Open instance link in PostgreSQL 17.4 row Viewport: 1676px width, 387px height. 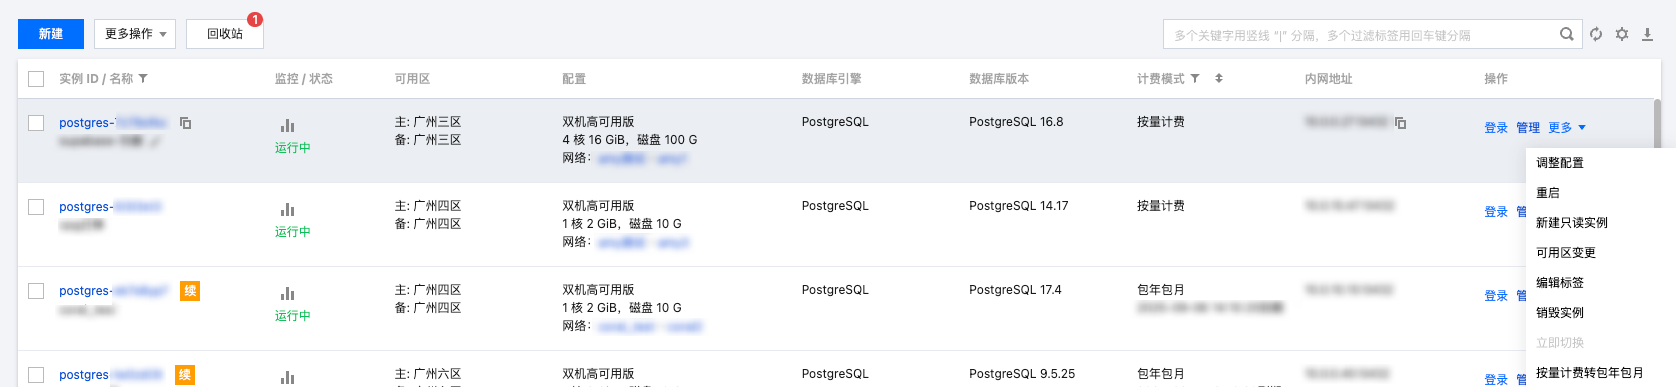pyautogui.click(x=113, y=291)
